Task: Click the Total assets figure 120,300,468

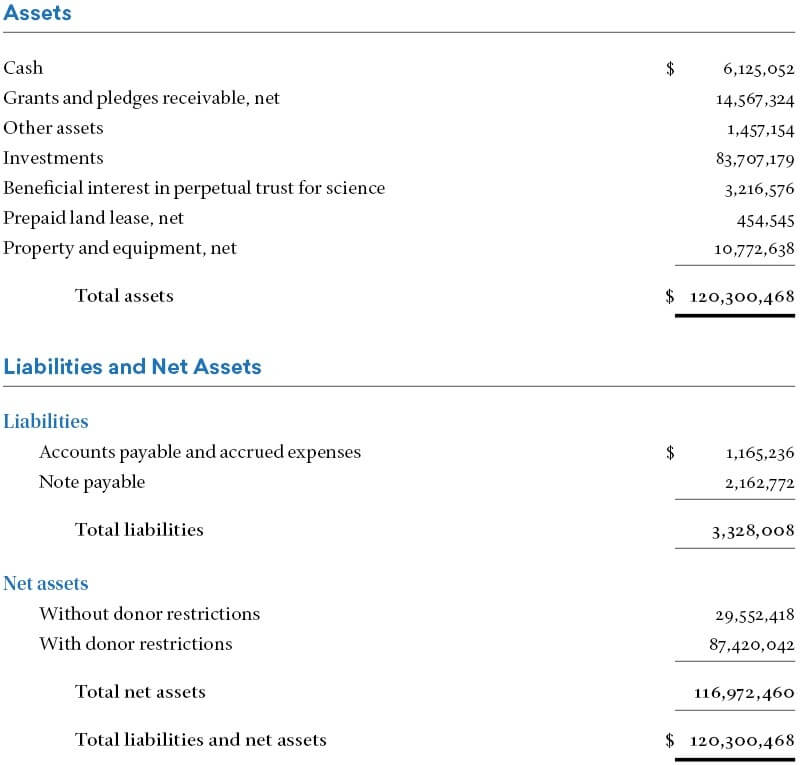Action: coord(742,297)
